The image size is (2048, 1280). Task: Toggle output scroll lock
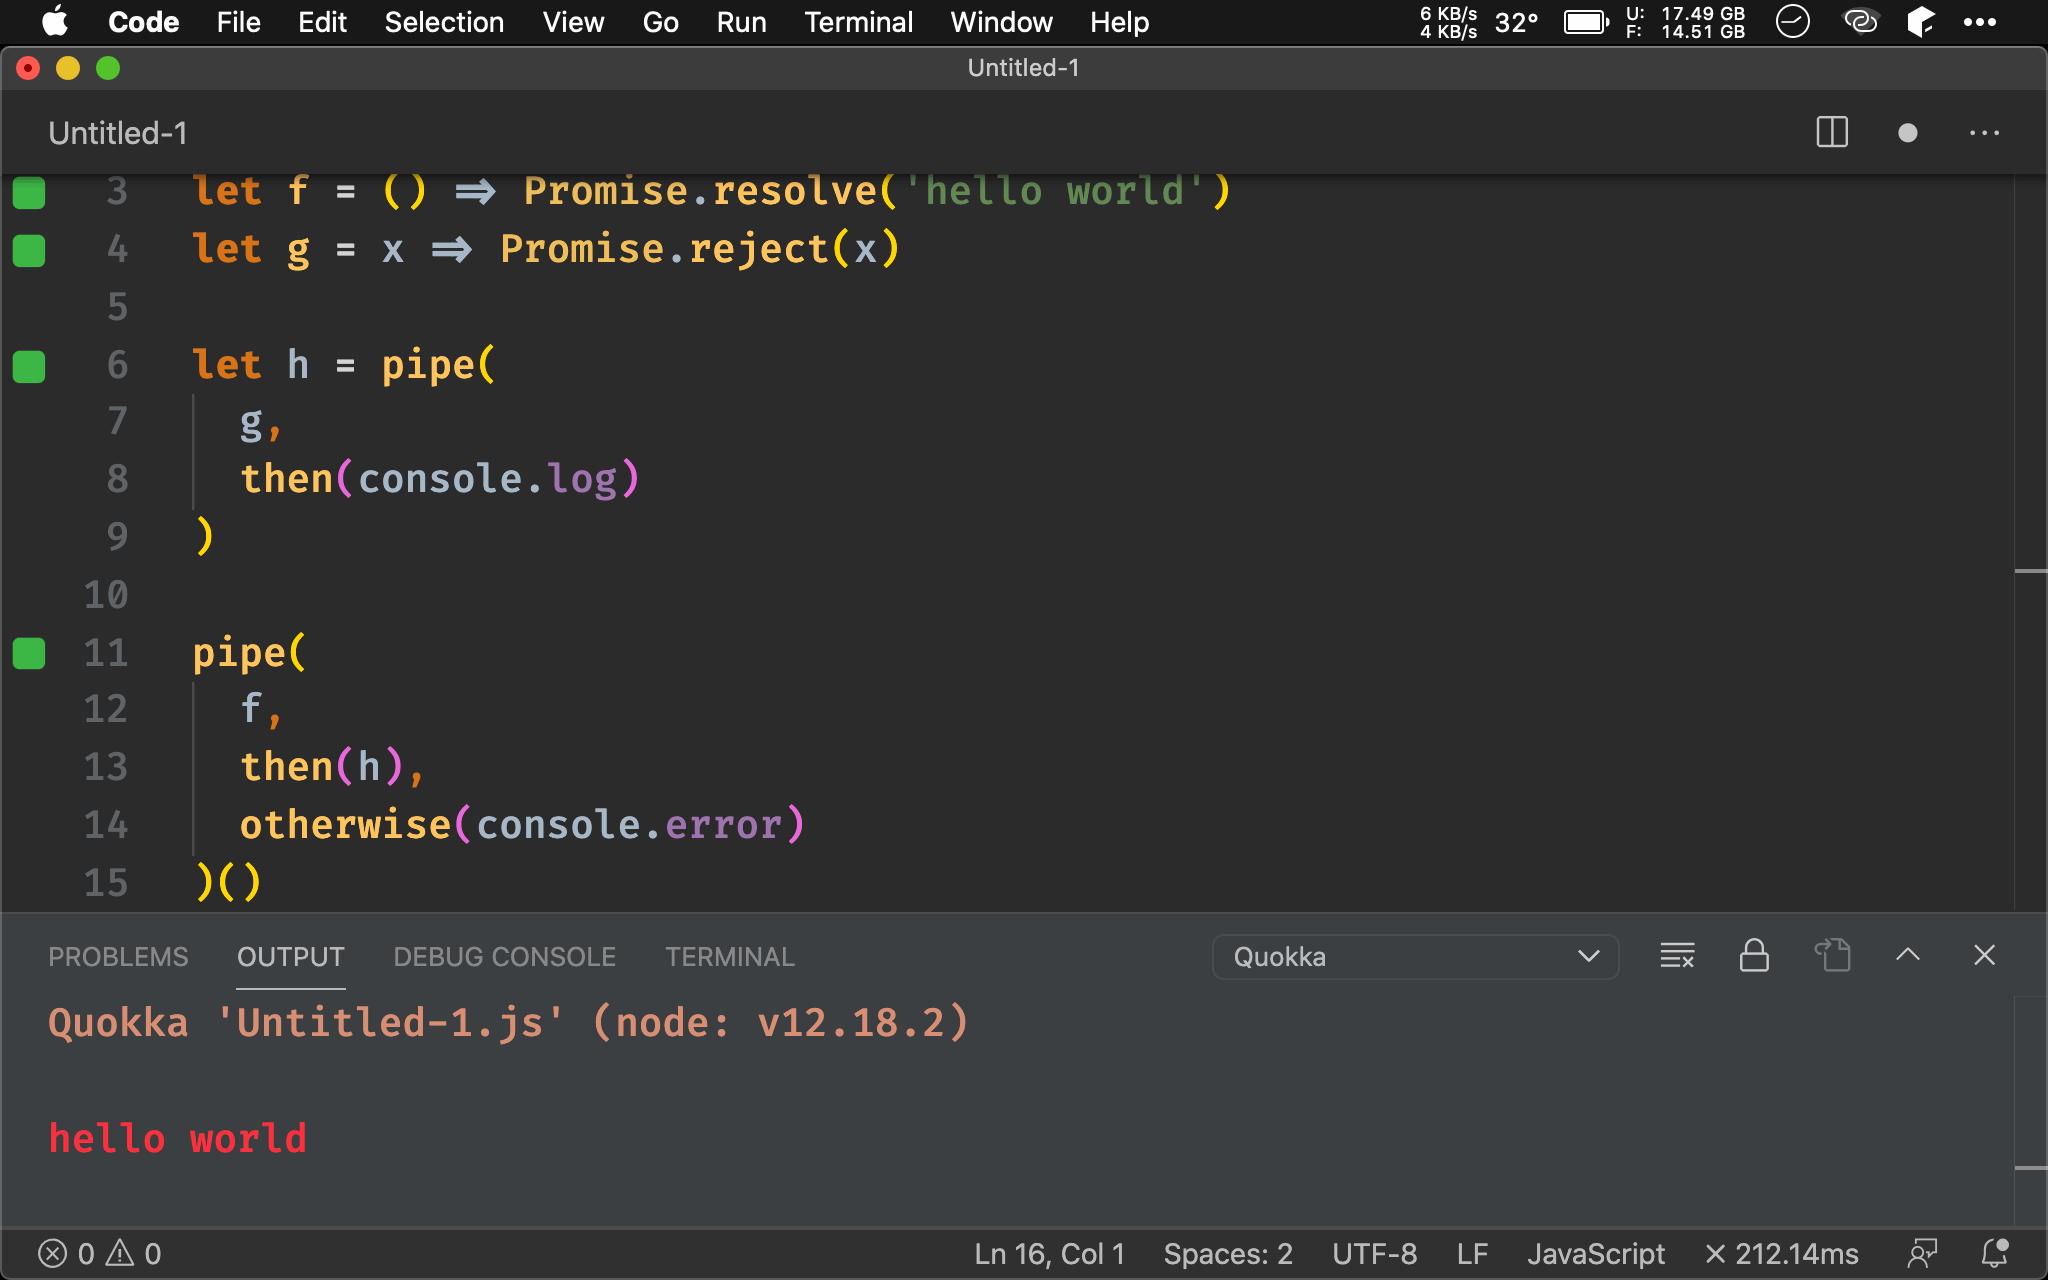click(x=1754, y=955)
